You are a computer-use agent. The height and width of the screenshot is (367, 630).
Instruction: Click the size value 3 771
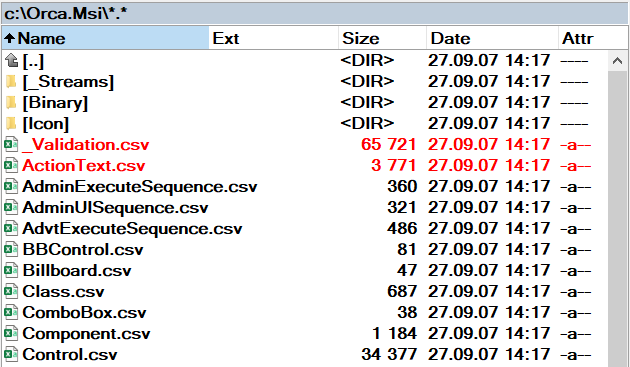(x=394, y=165)
